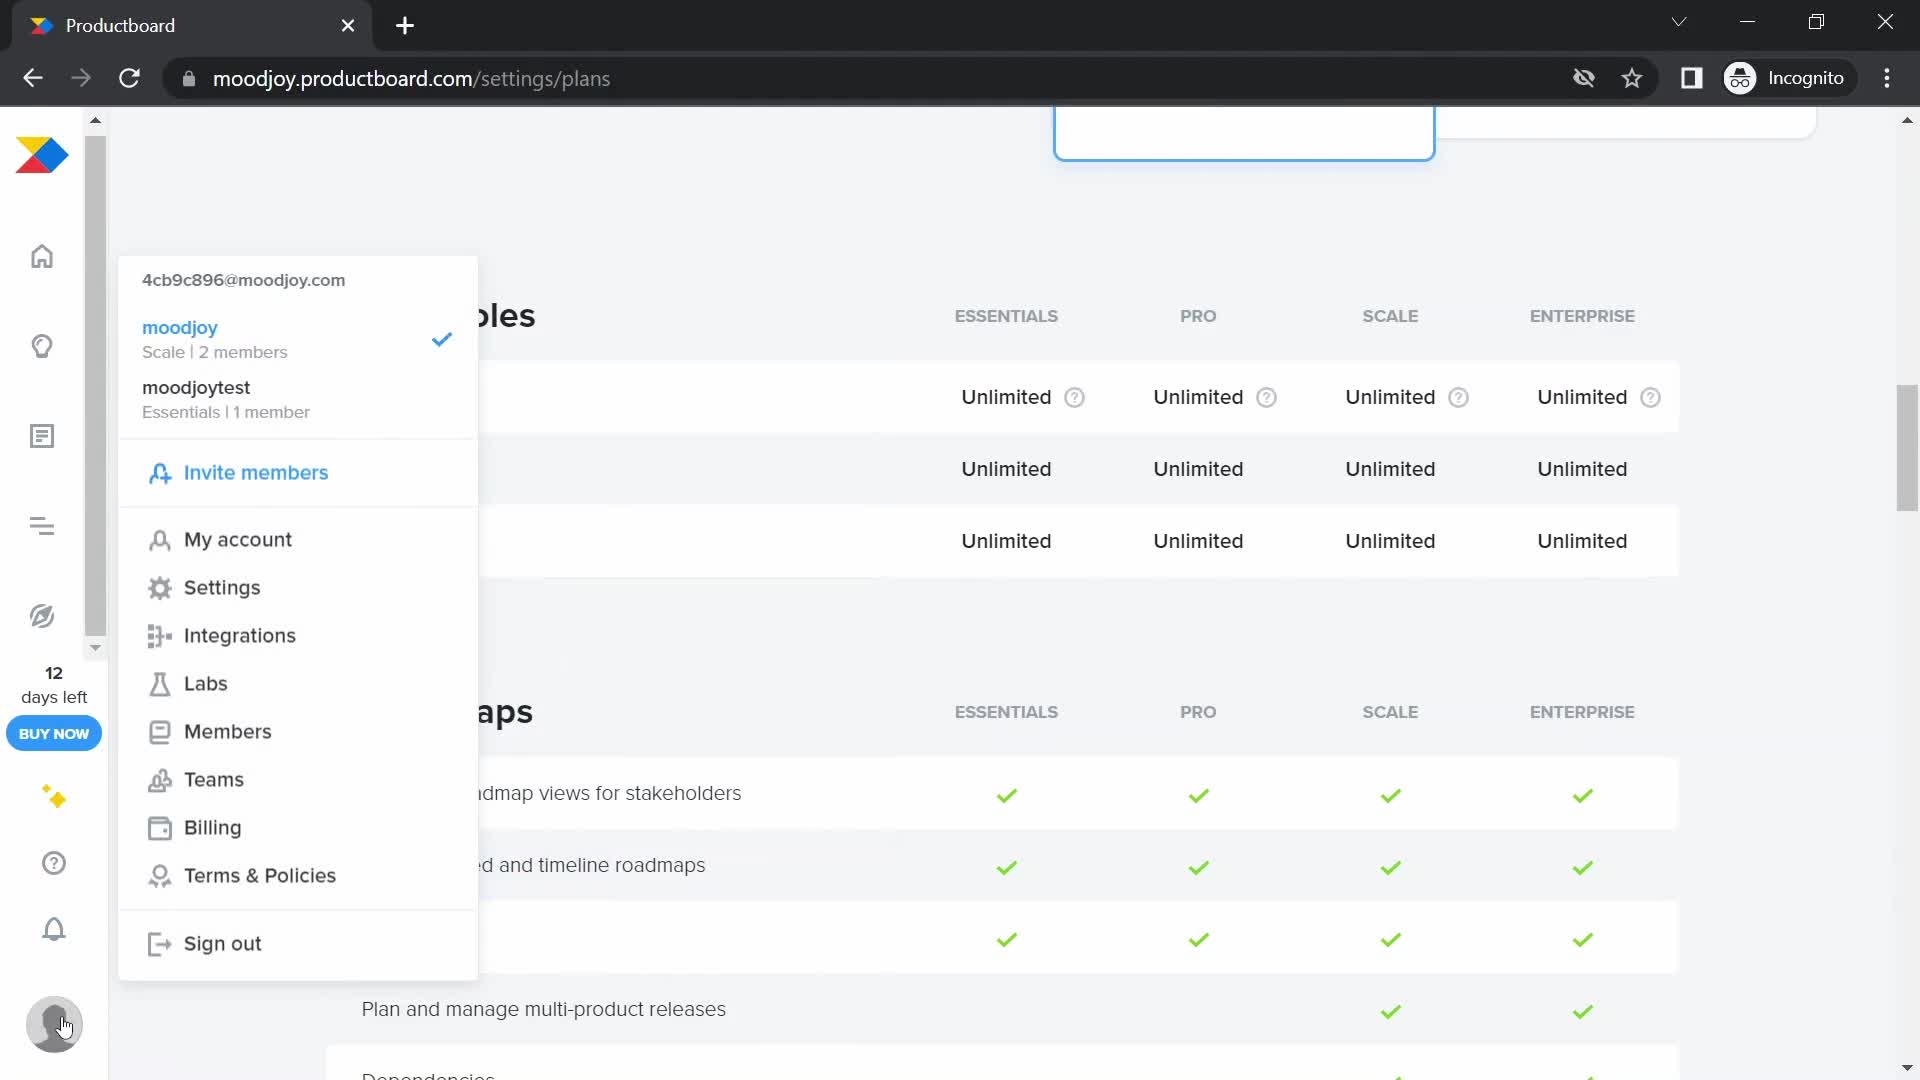This screenshot has width=1920, height=1080.
Task: Open the Roadmap lines sidebar icon
Action: click(42, 526)
